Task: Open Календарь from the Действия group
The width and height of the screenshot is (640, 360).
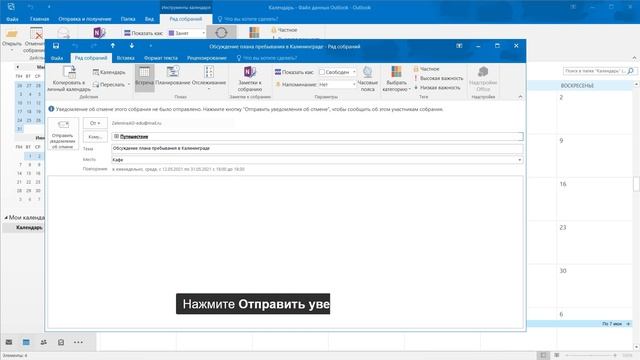Action: click(x=109, y=72)
